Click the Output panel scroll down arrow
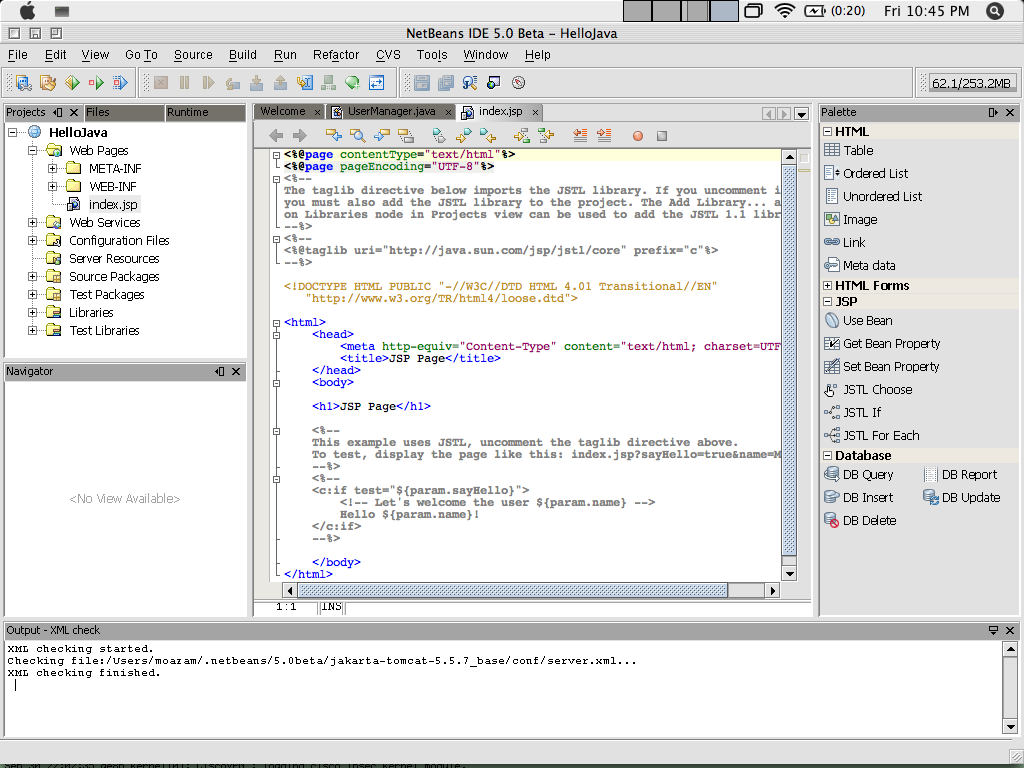This screenshot has width=1024, height=768. [x=1010, y=726]
